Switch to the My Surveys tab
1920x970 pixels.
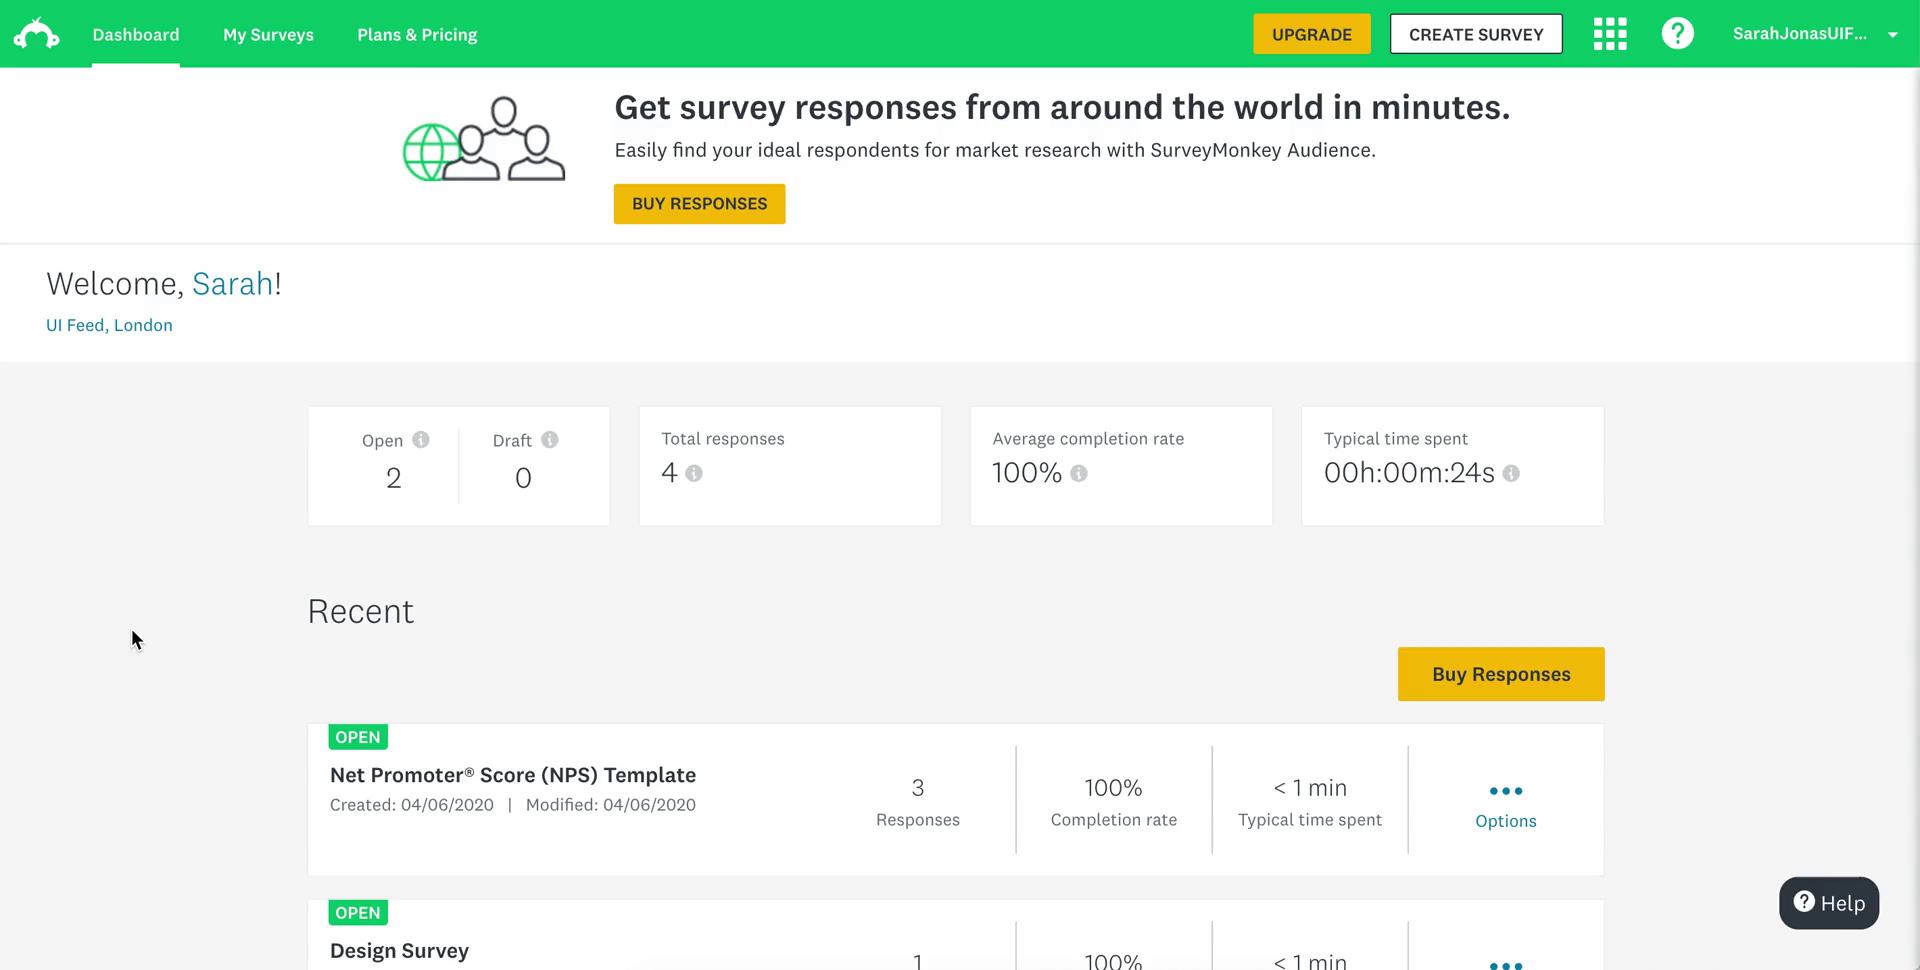click(268, 33)
